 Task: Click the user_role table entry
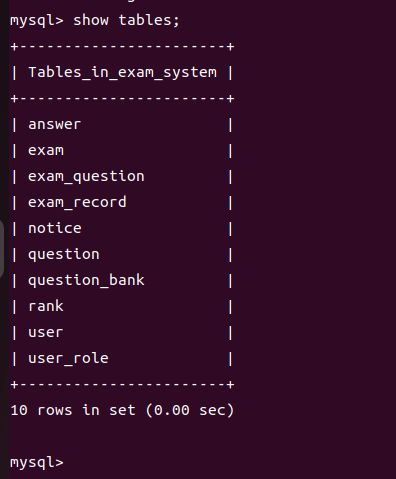[68, 358]
